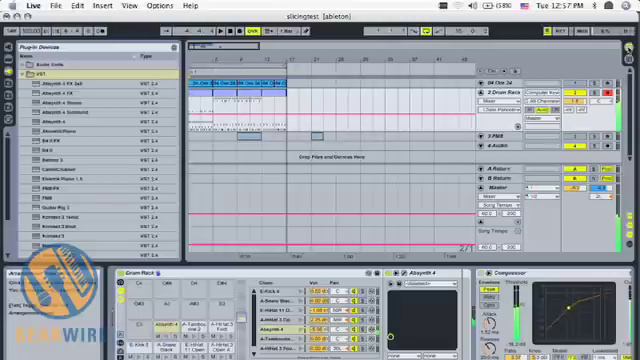Select Absynth 4 Stereo plug-in
The height and width of the screenshot is (360, 640).
(x=98, y=103)
